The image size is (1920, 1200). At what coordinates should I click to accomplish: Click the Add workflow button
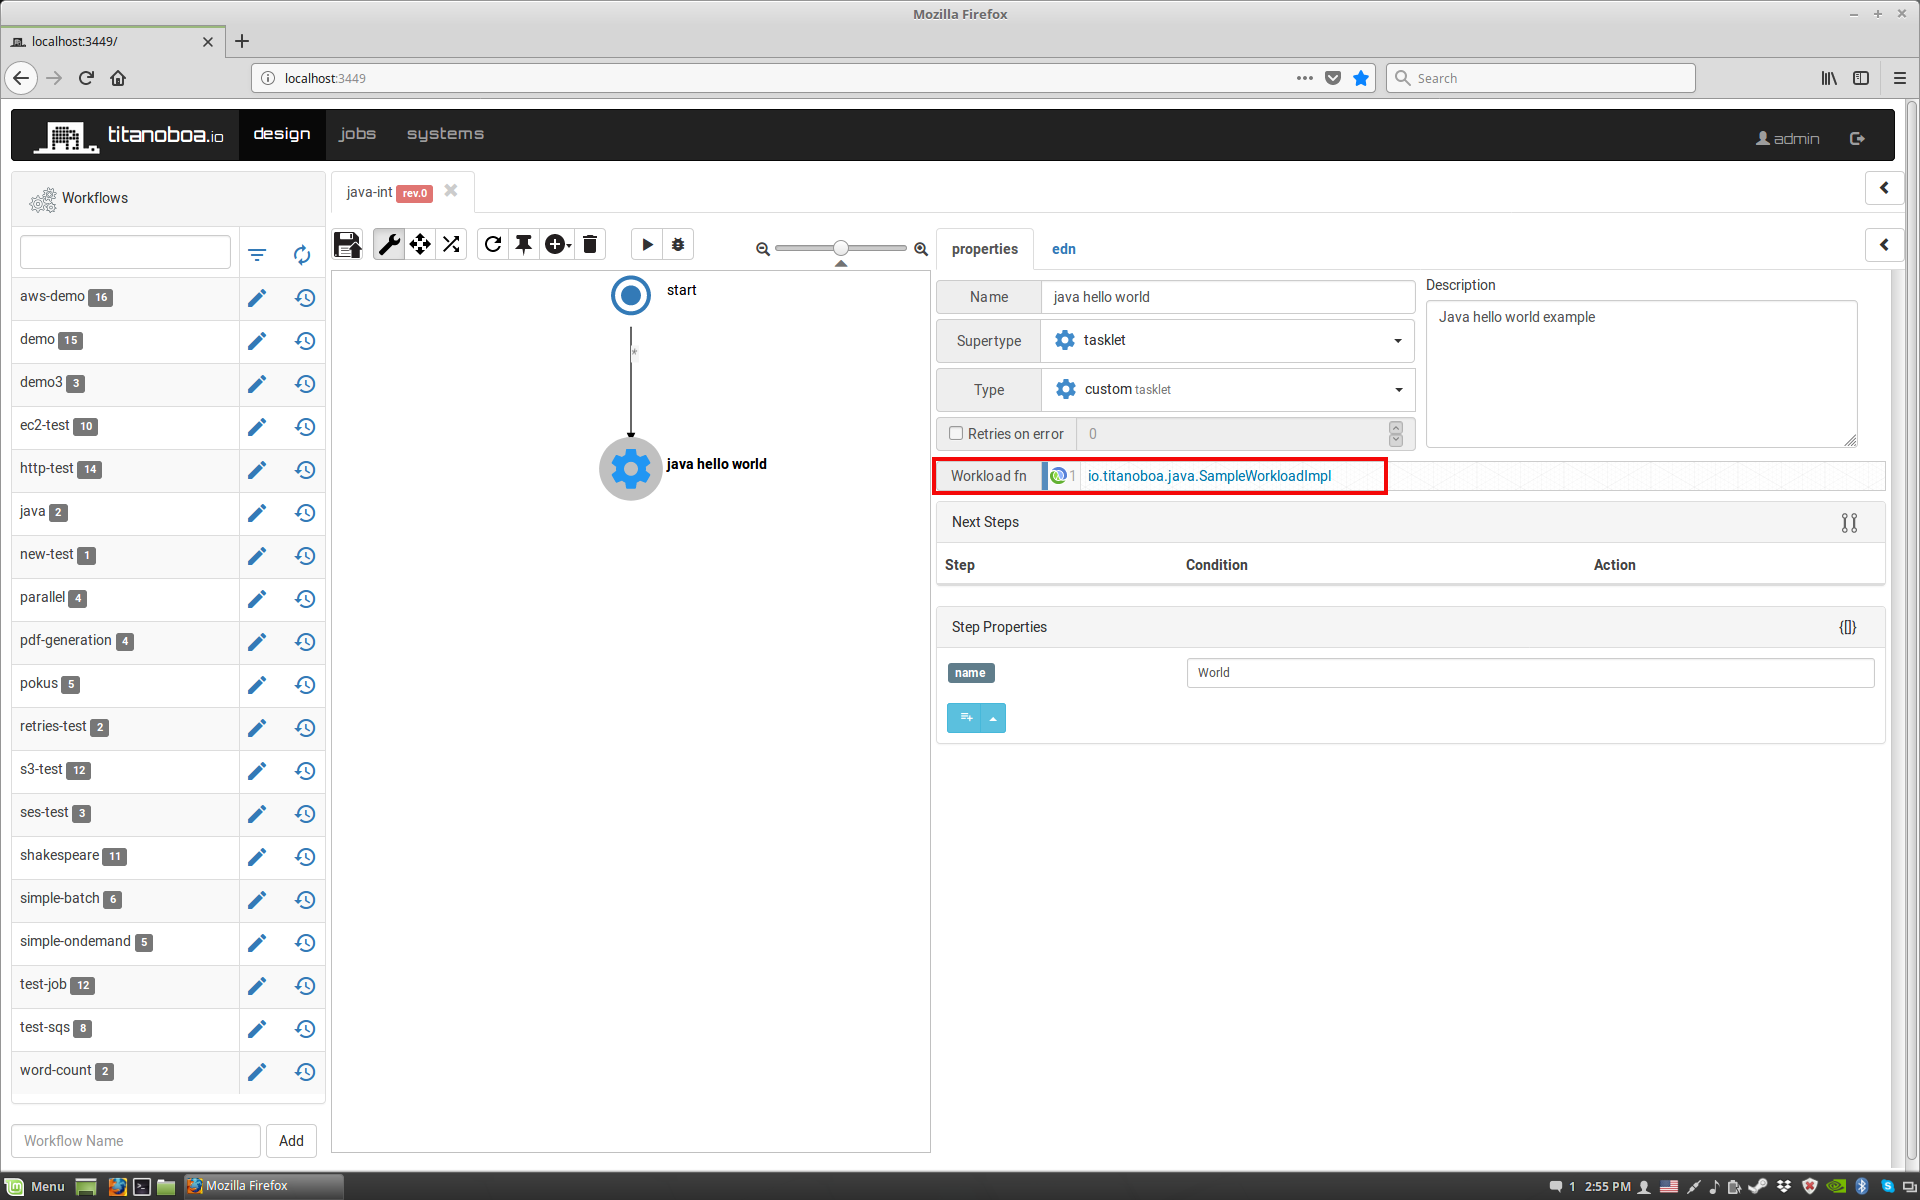[x=291, y=1141]
